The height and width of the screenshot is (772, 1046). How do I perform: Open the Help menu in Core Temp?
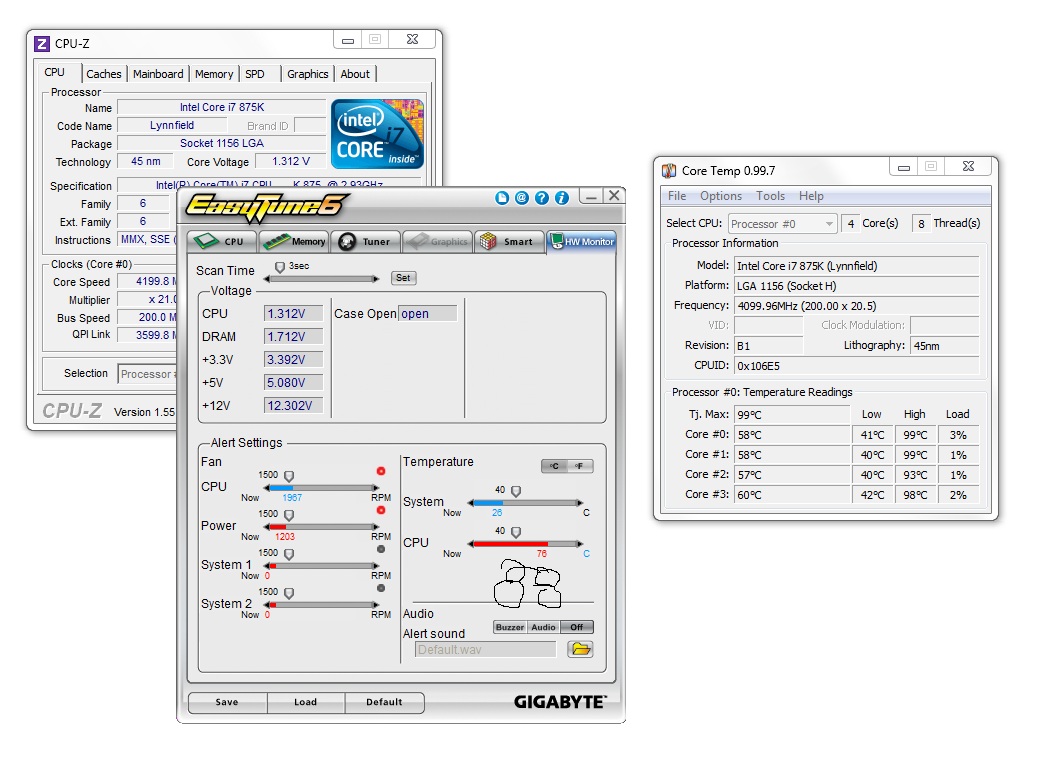click(x=811, y=196)
